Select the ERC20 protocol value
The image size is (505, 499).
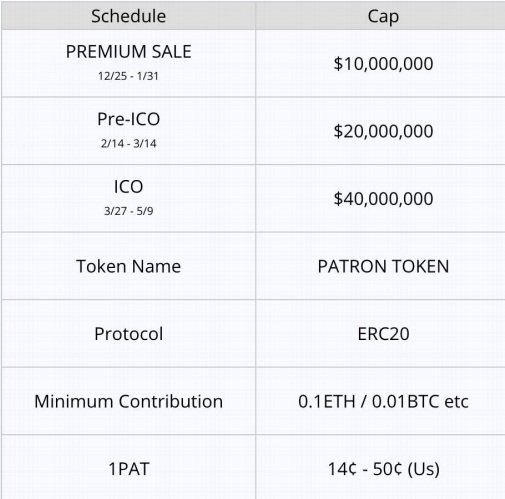(383, 334)
